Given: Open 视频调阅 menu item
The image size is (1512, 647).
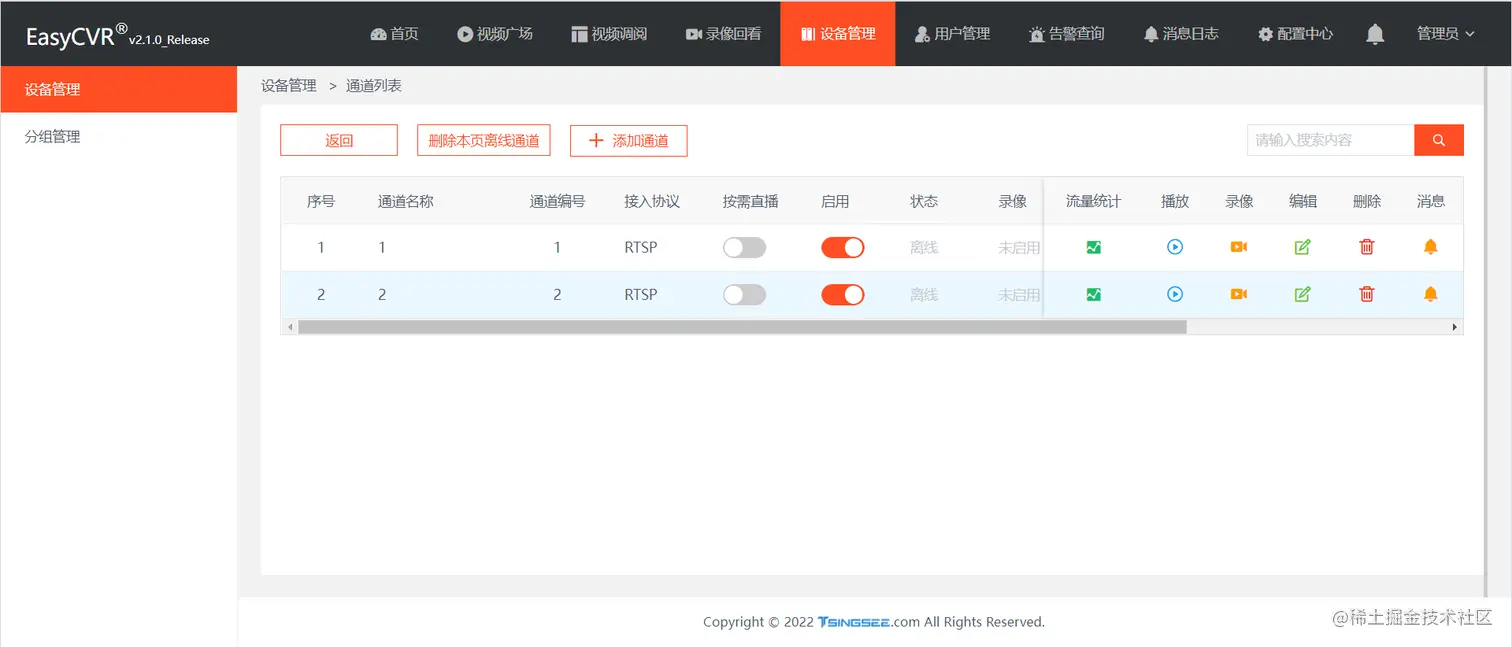Looking at the screenshot, I should (609, 33).
